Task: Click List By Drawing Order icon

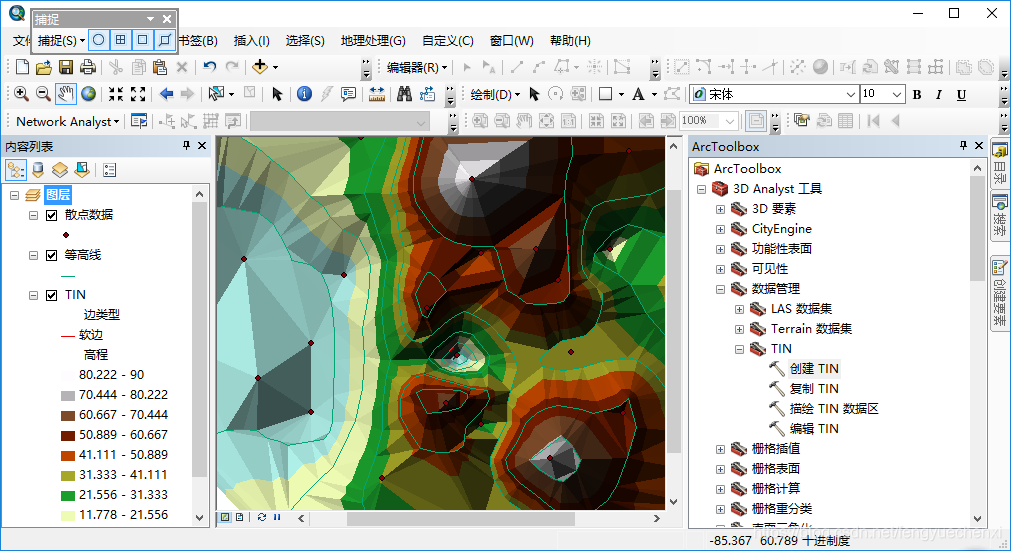Action: point(15,170)
